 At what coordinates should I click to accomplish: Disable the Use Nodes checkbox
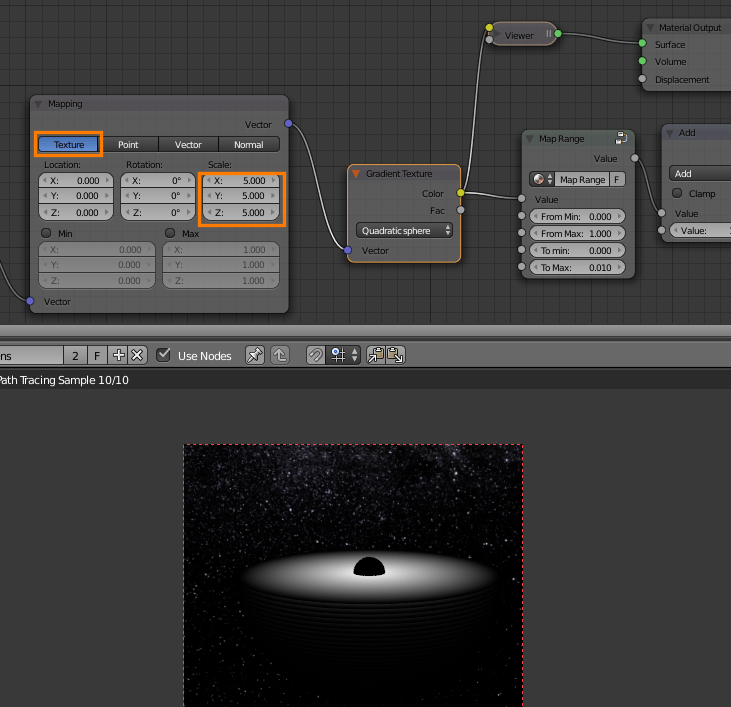pyautogui.click(x=164, y=355)
